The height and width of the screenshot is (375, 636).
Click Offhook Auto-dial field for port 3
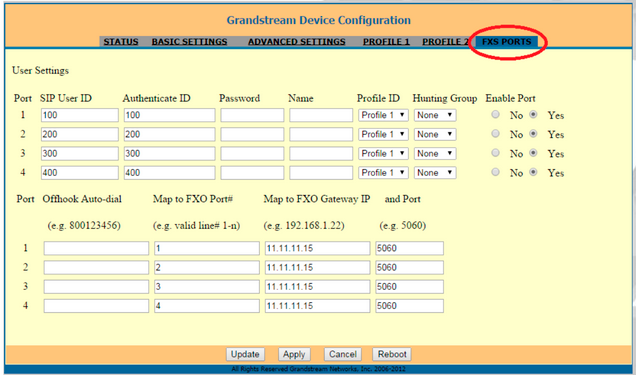[x=96, y=287]
